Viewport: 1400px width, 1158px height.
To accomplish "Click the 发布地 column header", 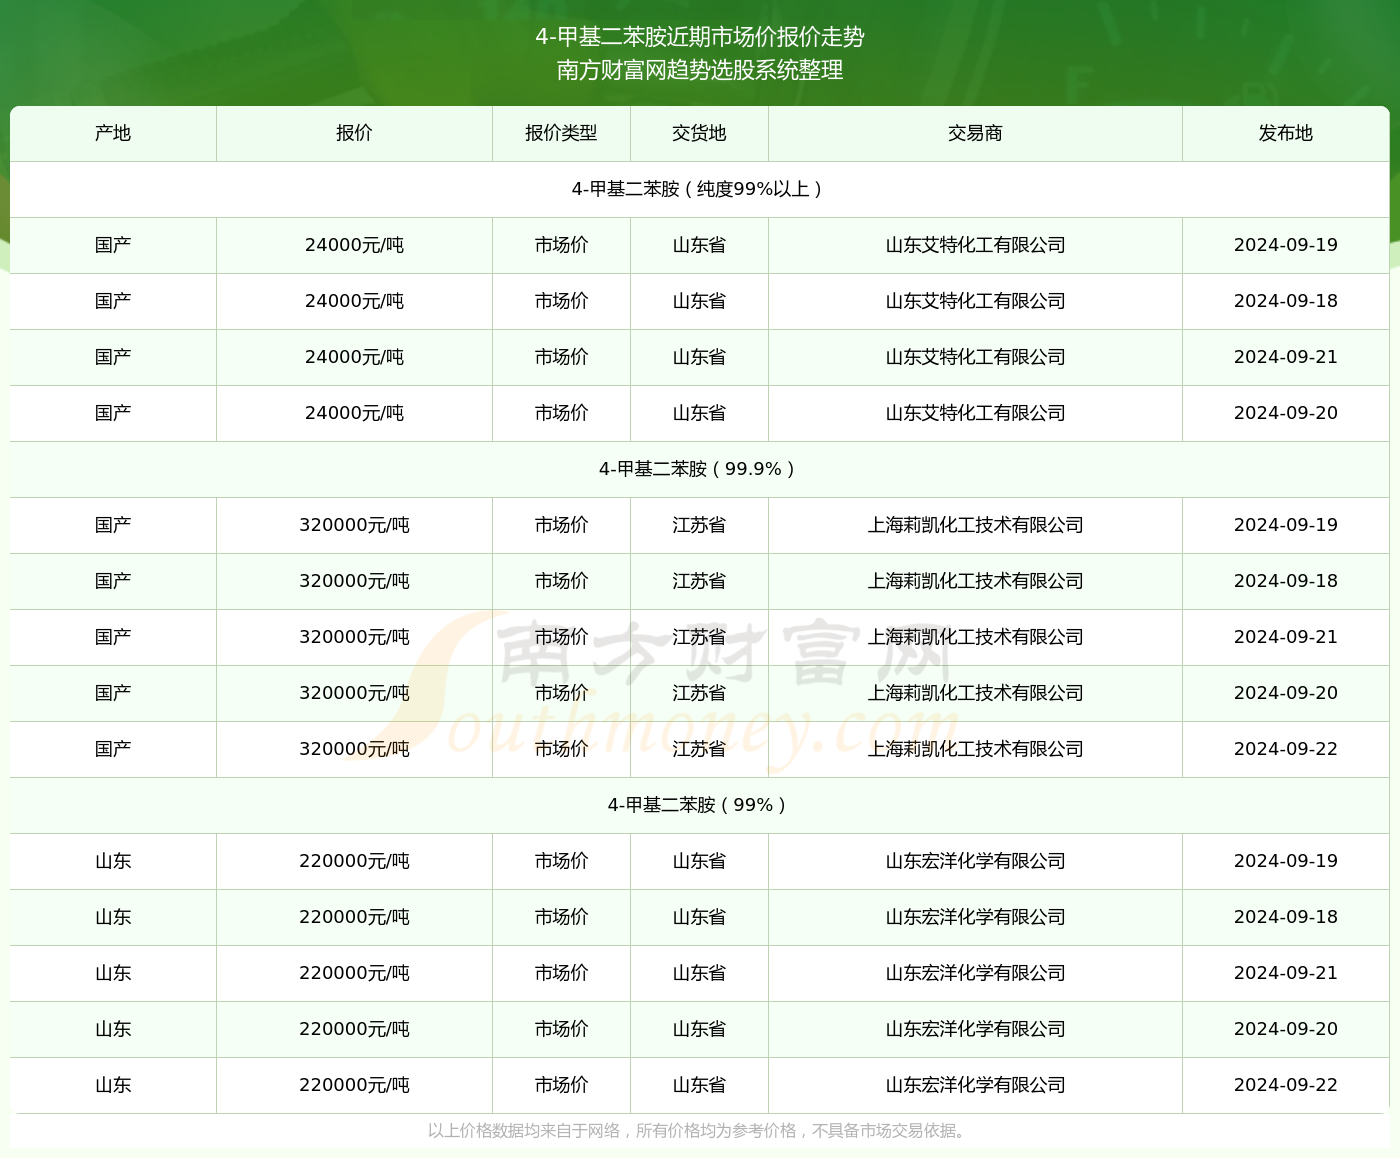I will 1286,133.
